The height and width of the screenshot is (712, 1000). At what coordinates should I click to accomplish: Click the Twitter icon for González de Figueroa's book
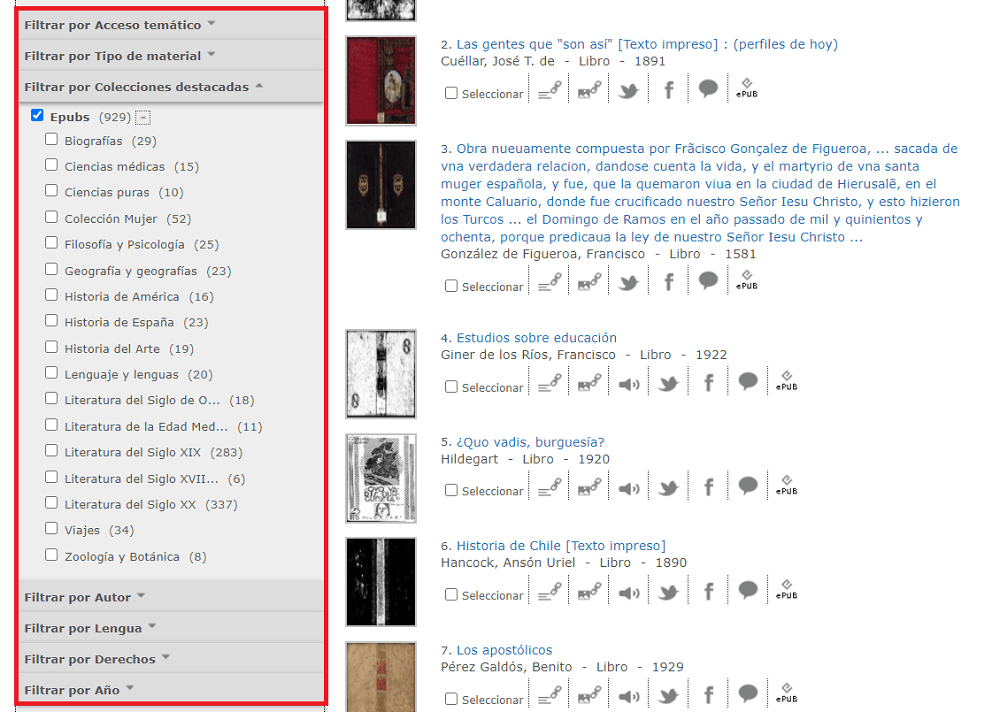pyautogui.click(x=628, y=283)
